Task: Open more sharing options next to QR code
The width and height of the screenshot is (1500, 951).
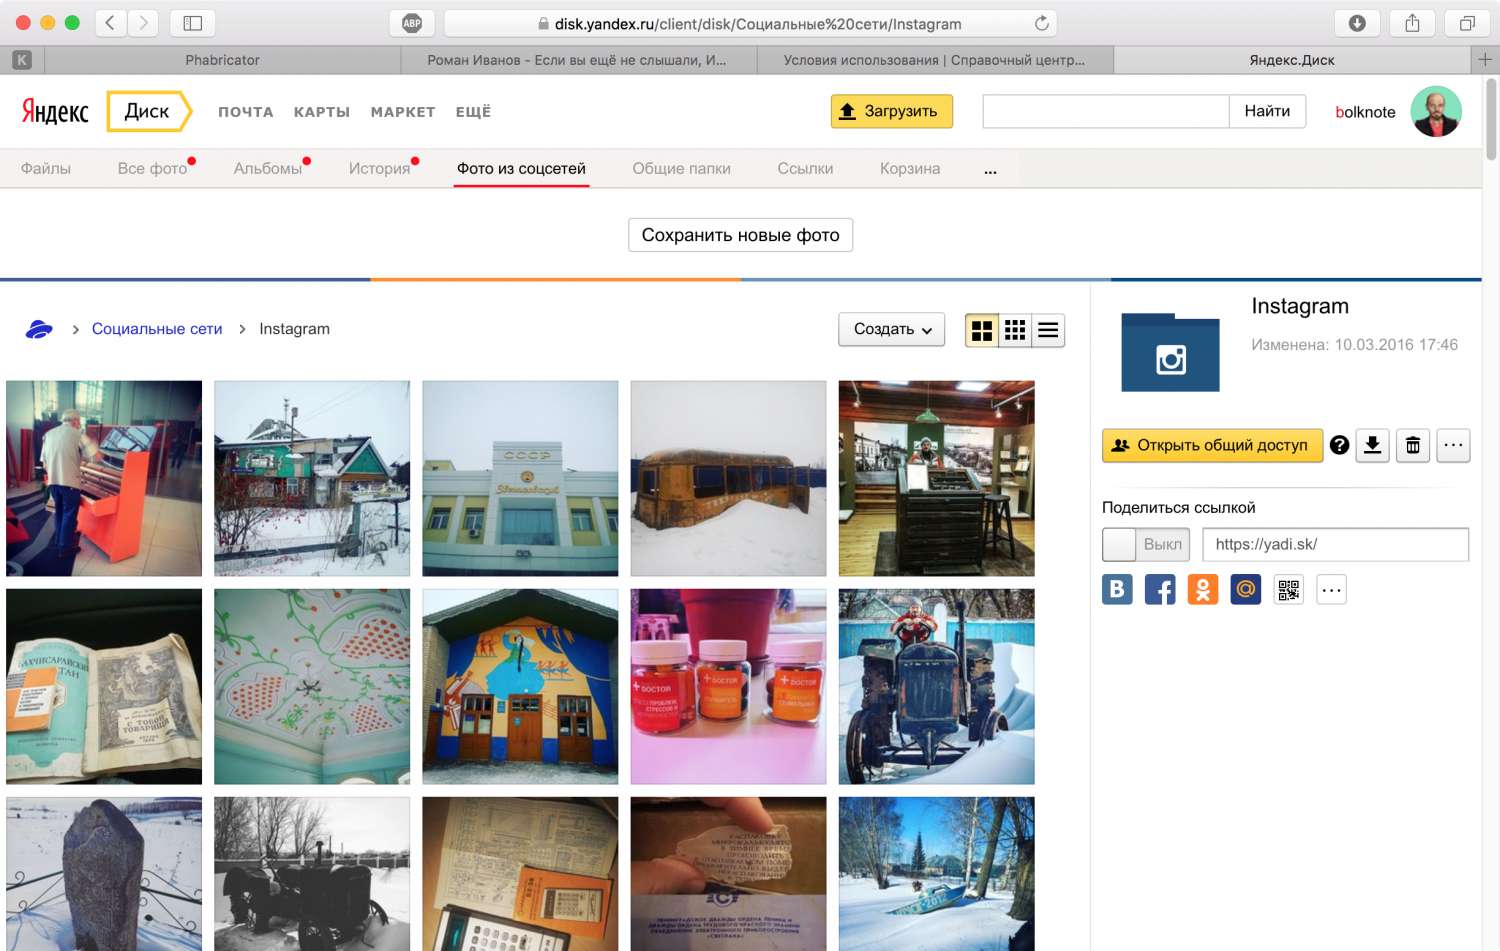Action: 1331,589
